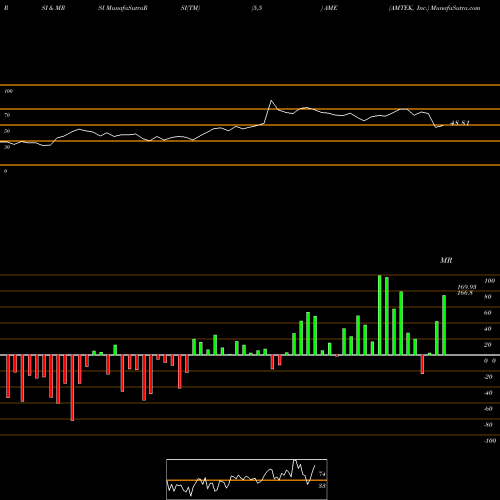500x500 pixels.
Task: Click the RSI axis label 100
Action: click(9, 91)
